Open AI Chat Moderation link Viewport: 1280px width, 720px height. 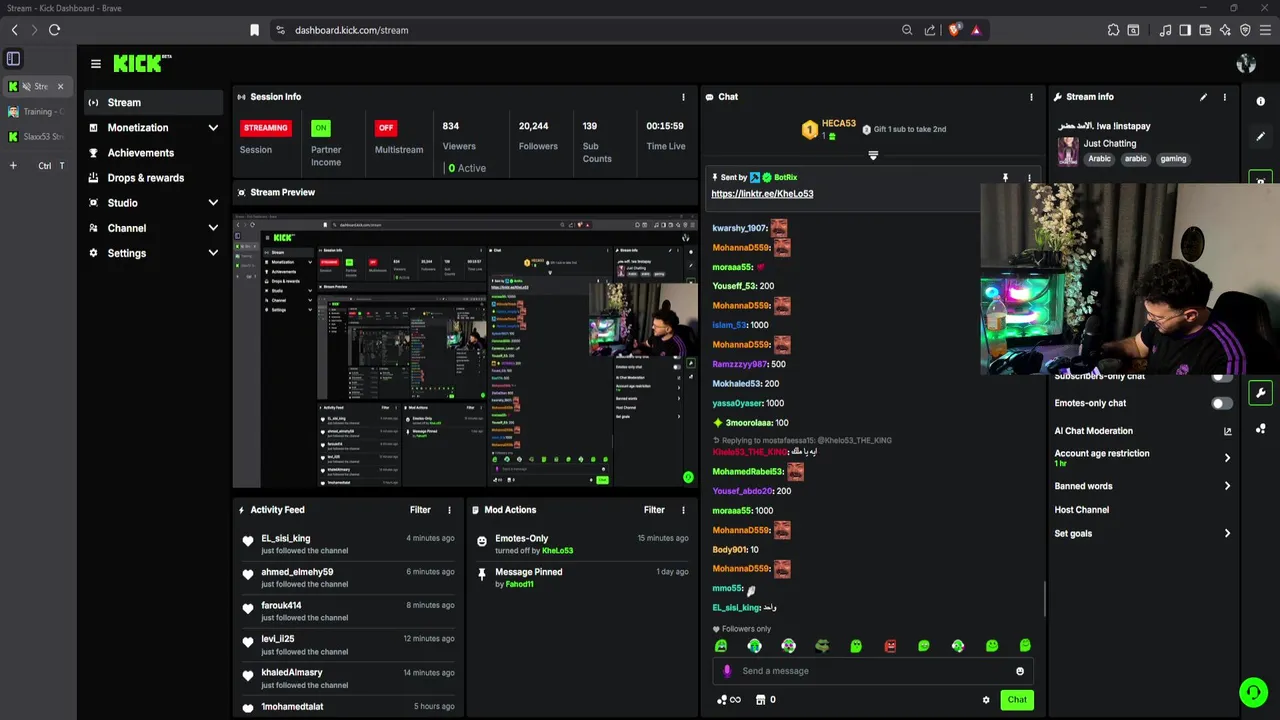(x=1143, y=431)
